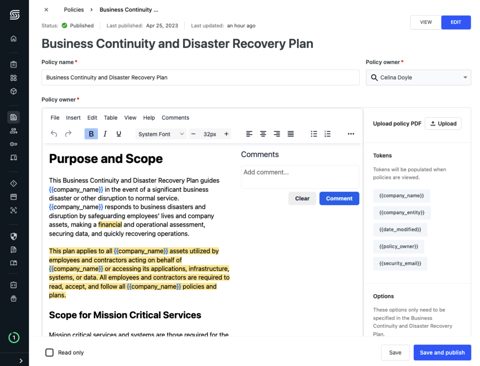Insert a numbered list
The image size is (480, 366).
(328, 134)
